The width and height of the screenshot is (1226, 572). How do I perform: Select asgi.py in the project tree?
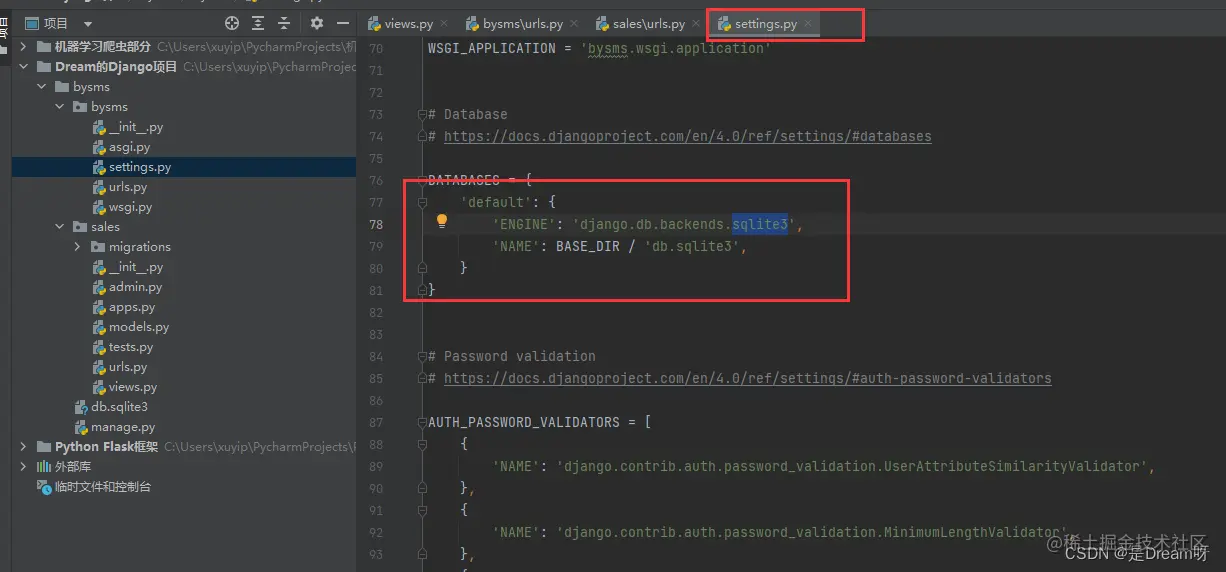pyautogui.click(x=129, y=147)
